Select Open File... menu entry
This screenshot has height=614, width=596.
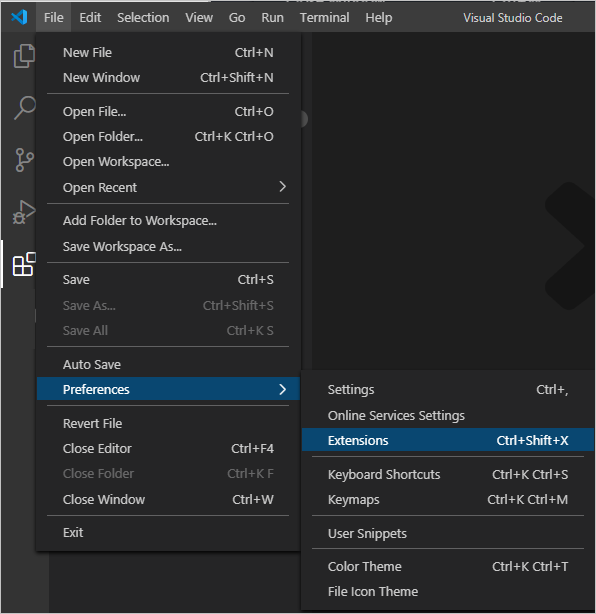tap(168, 112)
